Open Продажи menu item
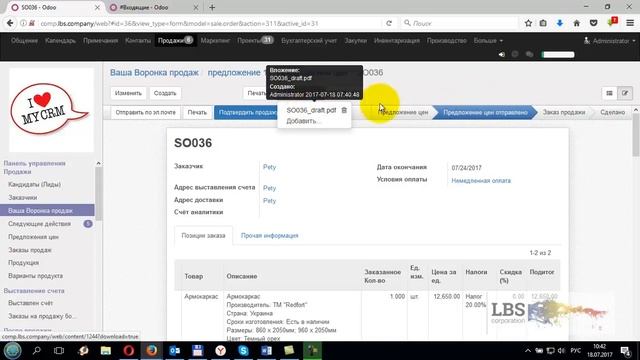The width and height of the screenshot is (640, 360). pos(176,40)
